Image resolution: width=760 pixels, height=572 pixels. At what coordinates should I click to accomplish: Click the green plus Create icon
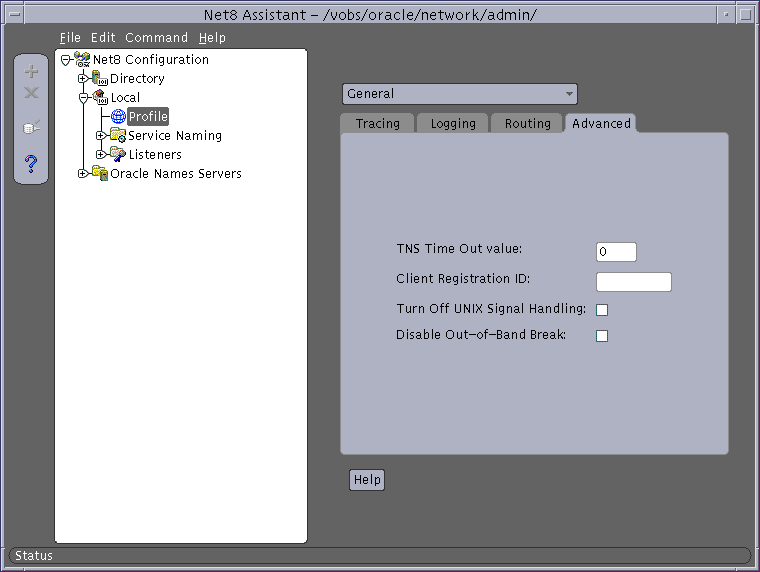31,71
